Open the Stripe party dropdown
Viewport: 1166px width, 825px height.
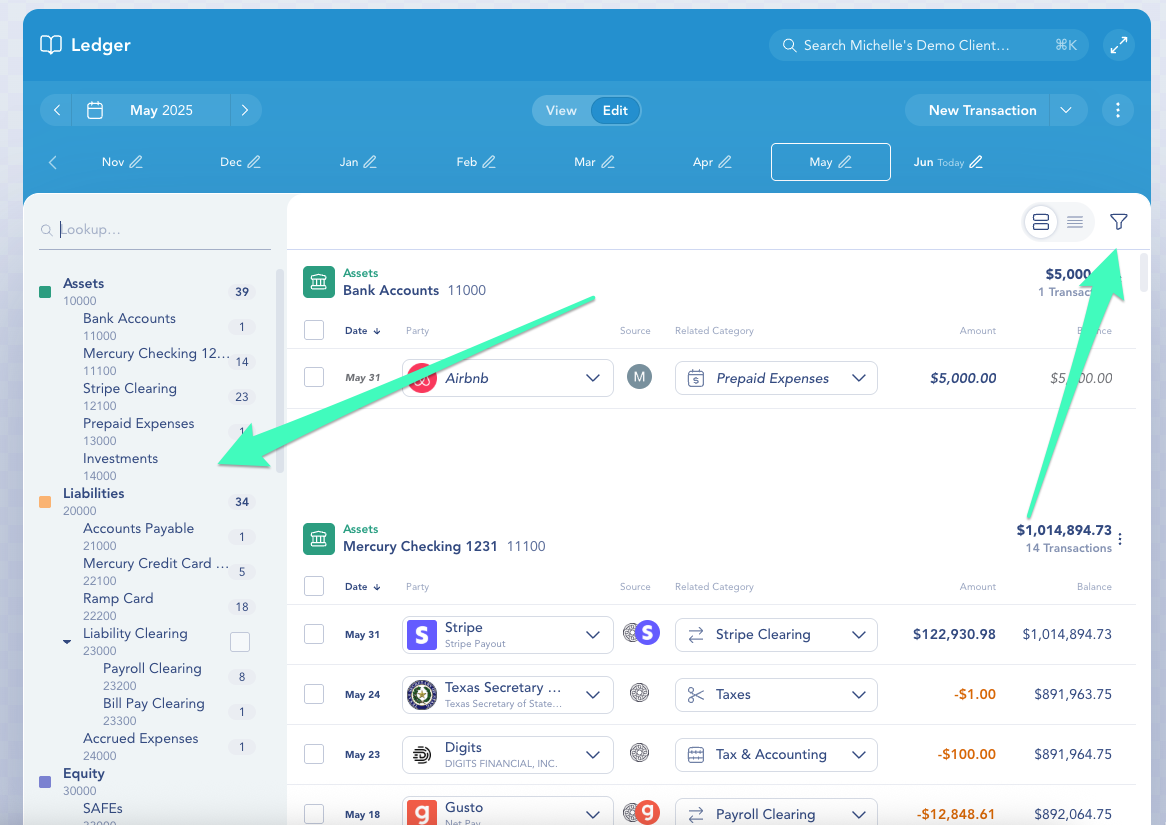point(593,635)
